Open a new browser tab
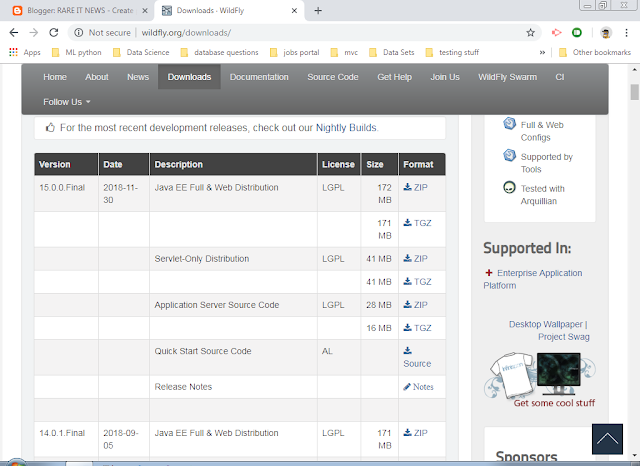Viewport: 640px width, 466px height. 318,11
